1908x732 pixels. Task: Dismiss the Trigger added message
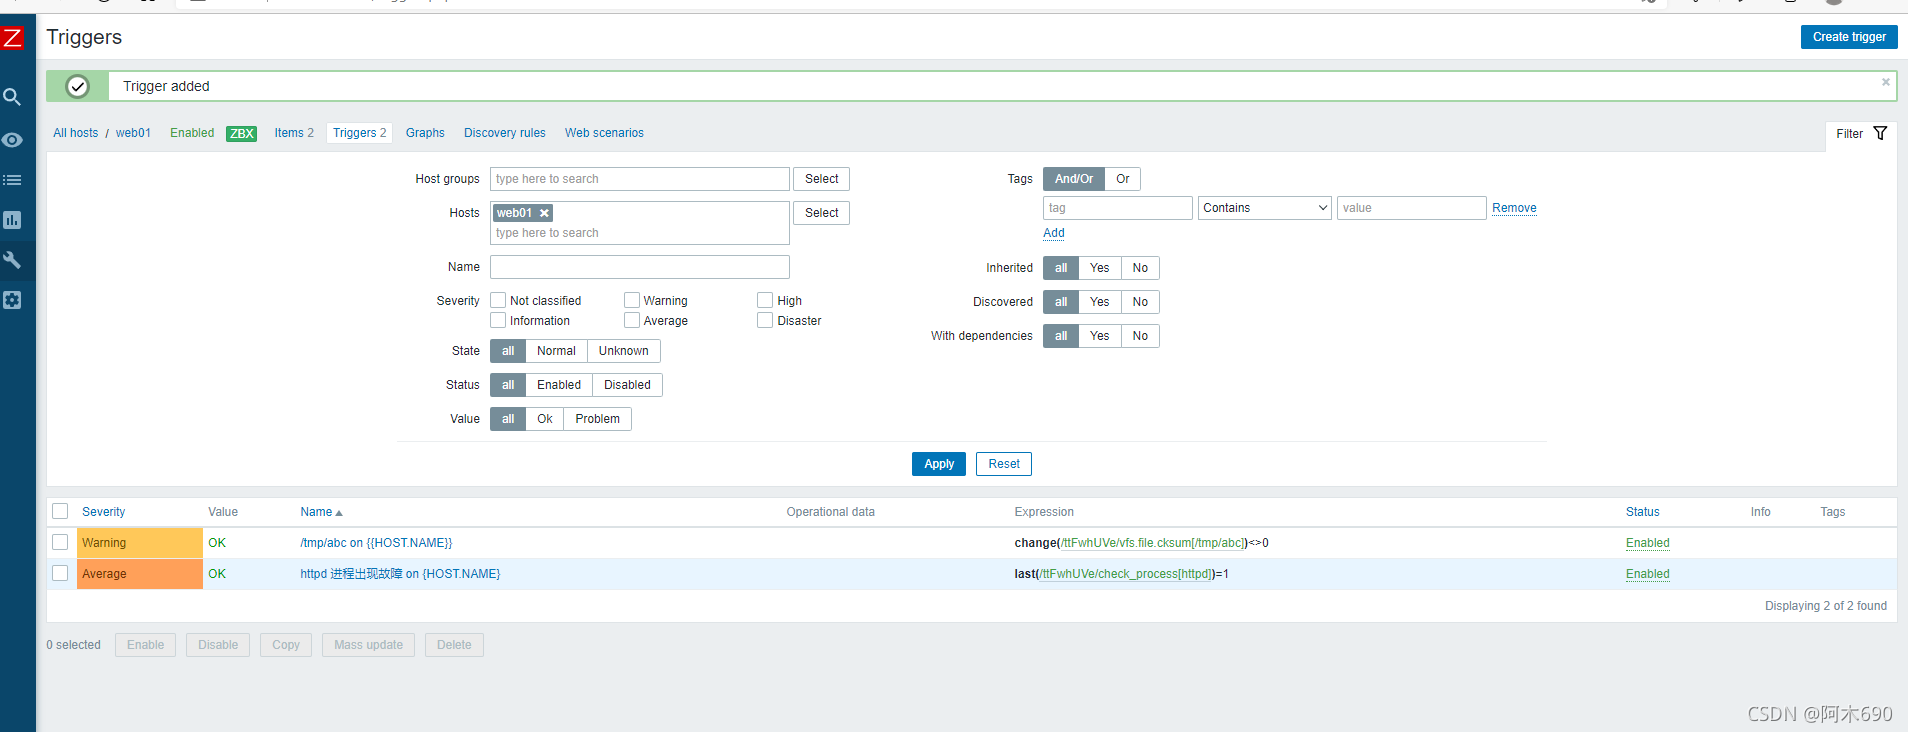pyautogui.click(x=1886, y=82)
